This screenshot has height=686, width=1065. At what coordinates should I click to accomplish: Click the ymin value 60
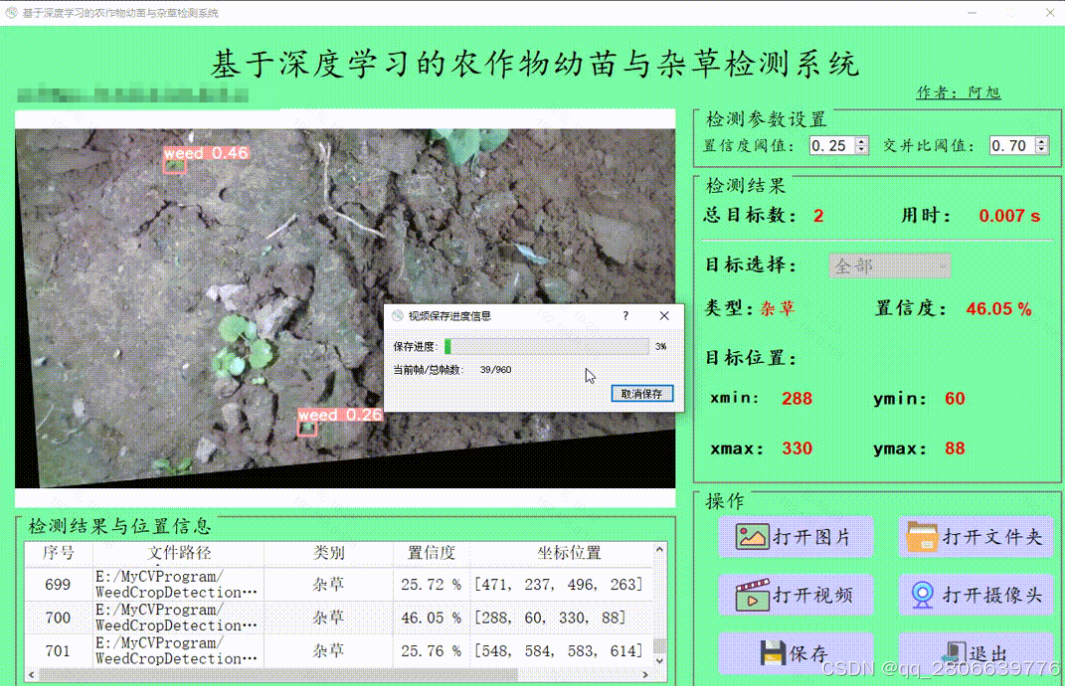click(x=954, y=398)
